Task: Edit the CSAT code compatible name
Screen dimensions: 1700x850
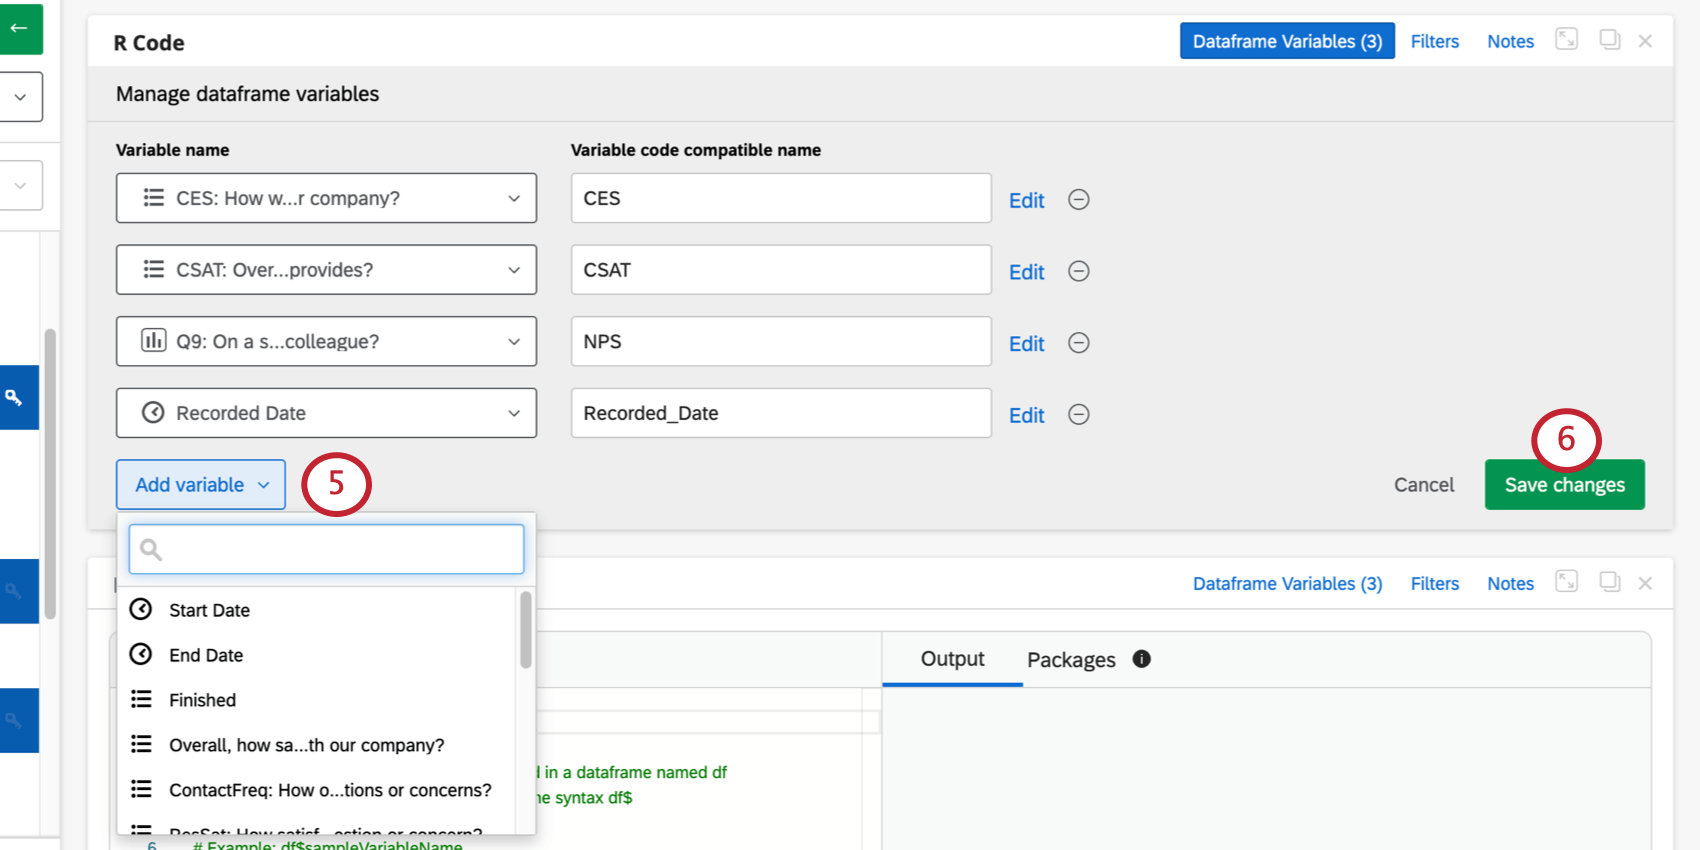Action: pyautogui.click(x=1026, y=272)
